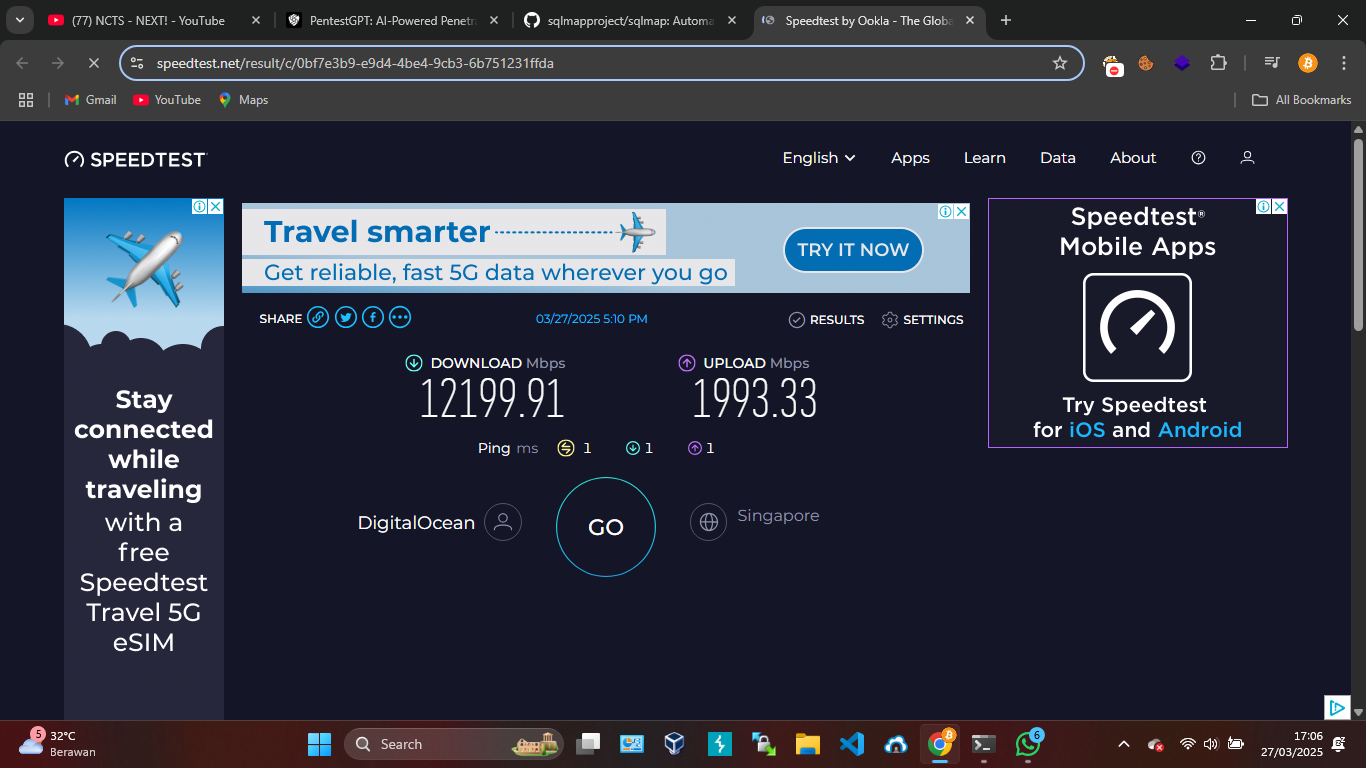Close the left airplane eSIM ad
This screenshot has width=1366, height=768.
[216, 206]
